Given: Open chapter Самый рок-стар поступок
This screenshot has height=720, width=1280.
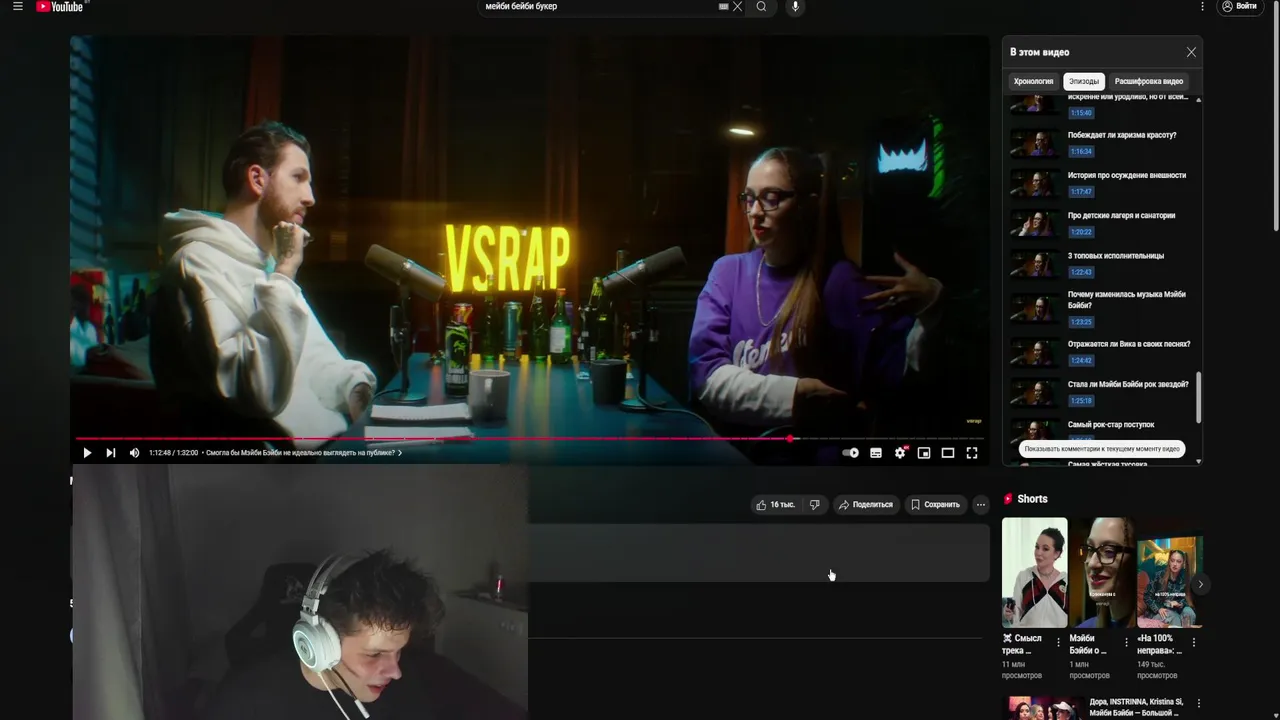Looking at the screenshot, I should pyautogui.click(x=1111, y=424).
